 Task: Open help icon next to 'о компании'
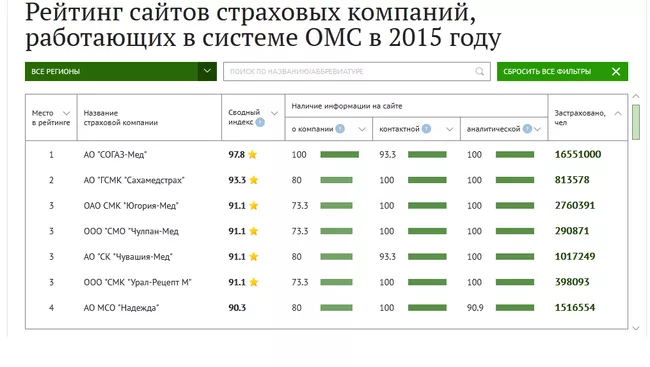point(340,129)
